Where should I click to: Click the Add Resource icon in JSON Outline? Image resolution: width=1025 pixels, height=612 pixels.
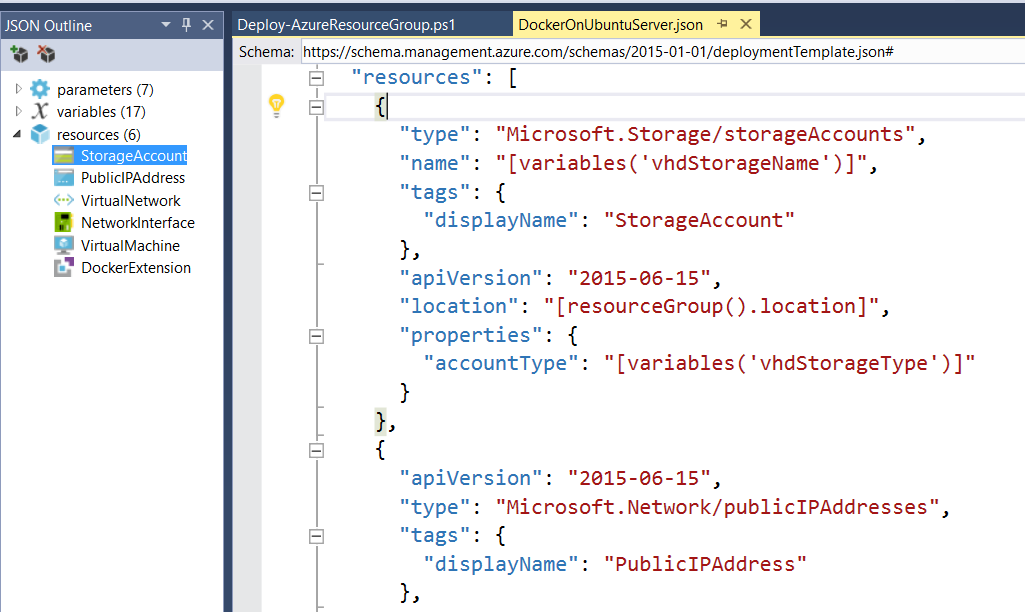click(18, 54)
